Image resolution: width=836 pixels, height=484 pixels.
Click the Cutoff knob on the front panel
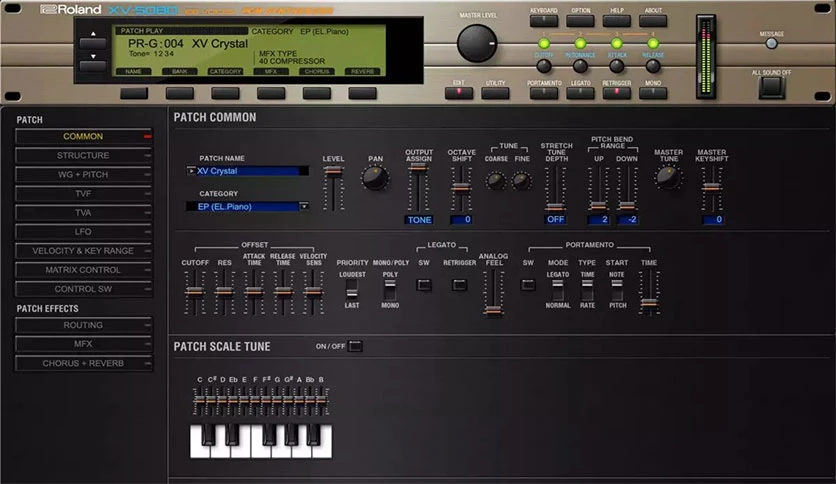(544, 66)
